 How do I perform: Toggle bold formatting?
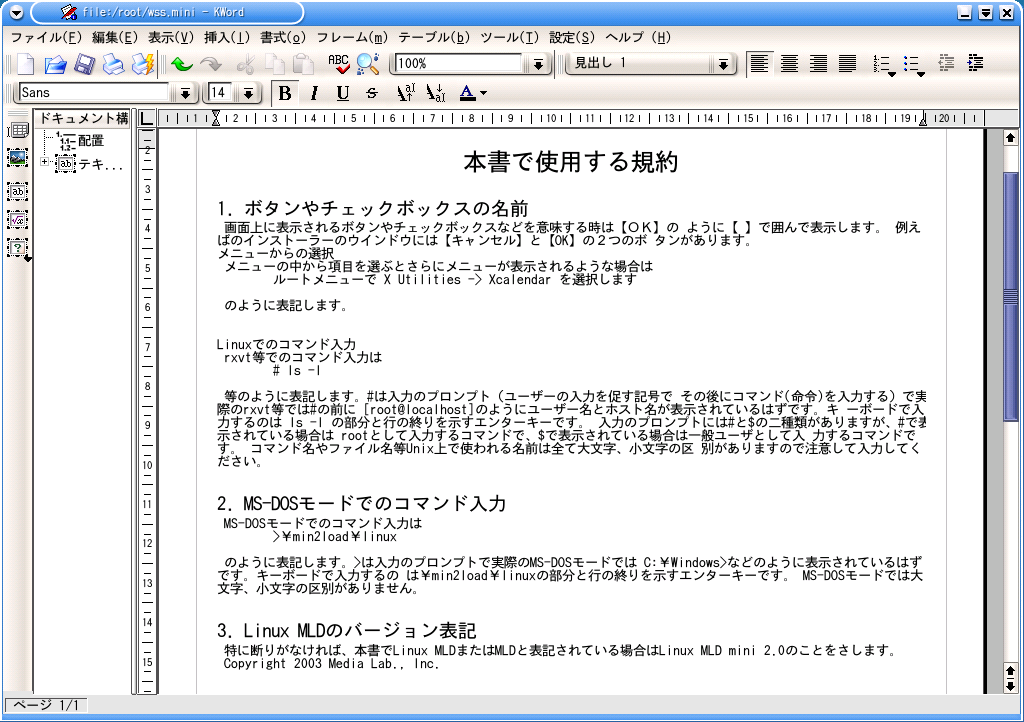click(x=285, y=93)
